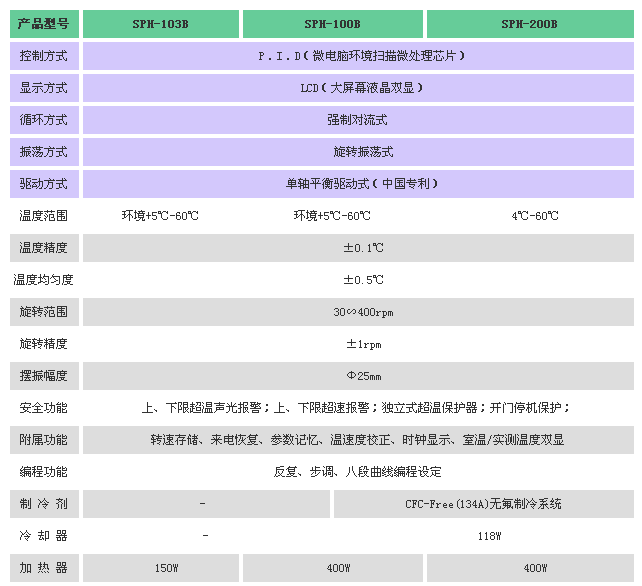Click the SPH-100B column header
This screenshot has width=642, height=586.
(x=332, y=23)
